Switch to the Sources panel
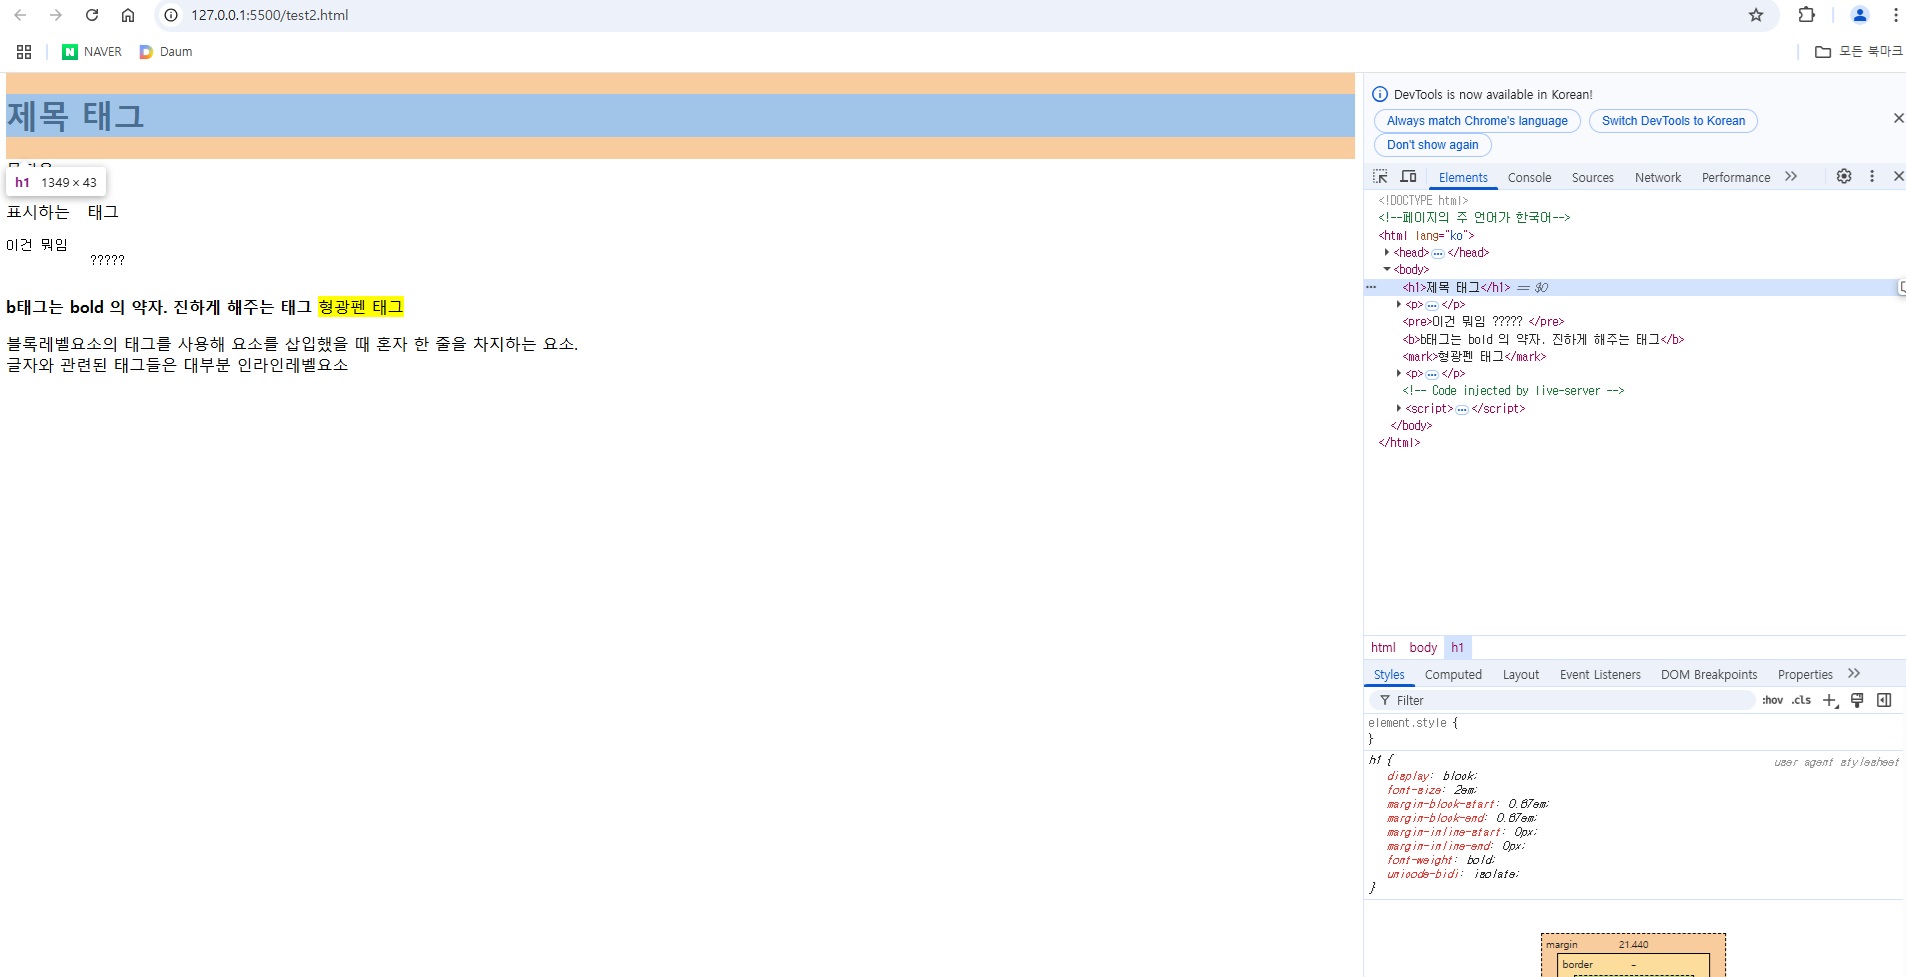1906x977 pixels. coord(1592,178)
